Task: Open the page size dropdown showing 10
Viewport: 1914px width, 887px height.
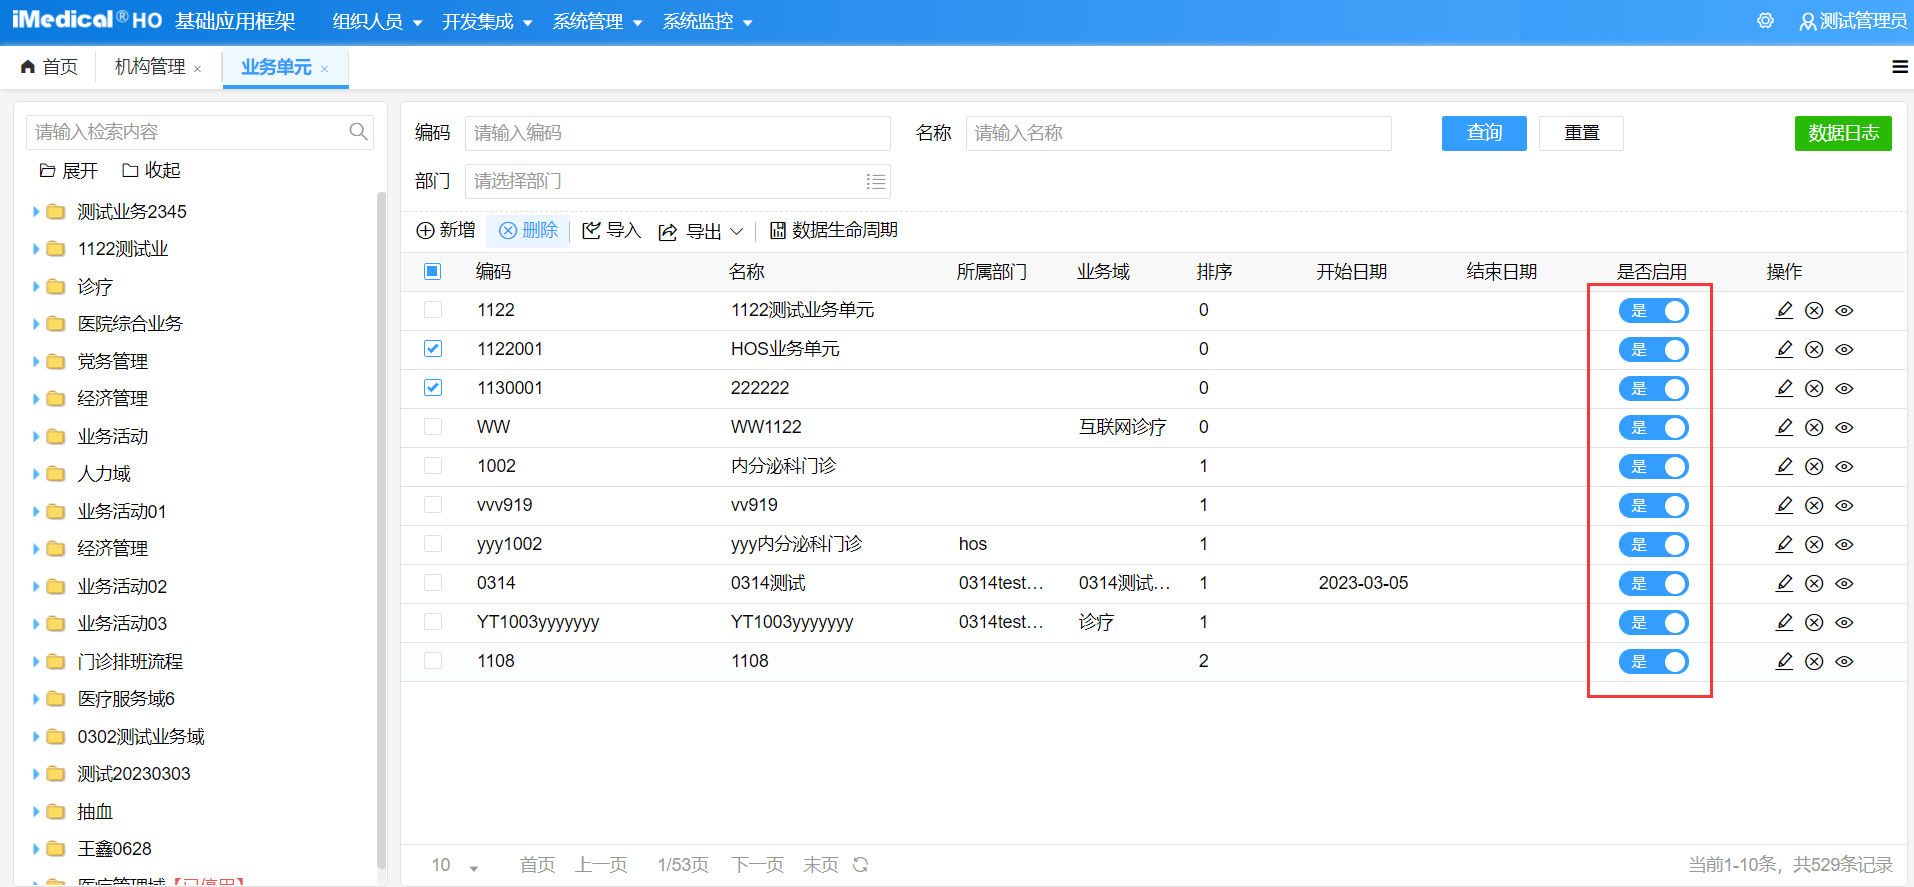Action: (x=455, y=865)
